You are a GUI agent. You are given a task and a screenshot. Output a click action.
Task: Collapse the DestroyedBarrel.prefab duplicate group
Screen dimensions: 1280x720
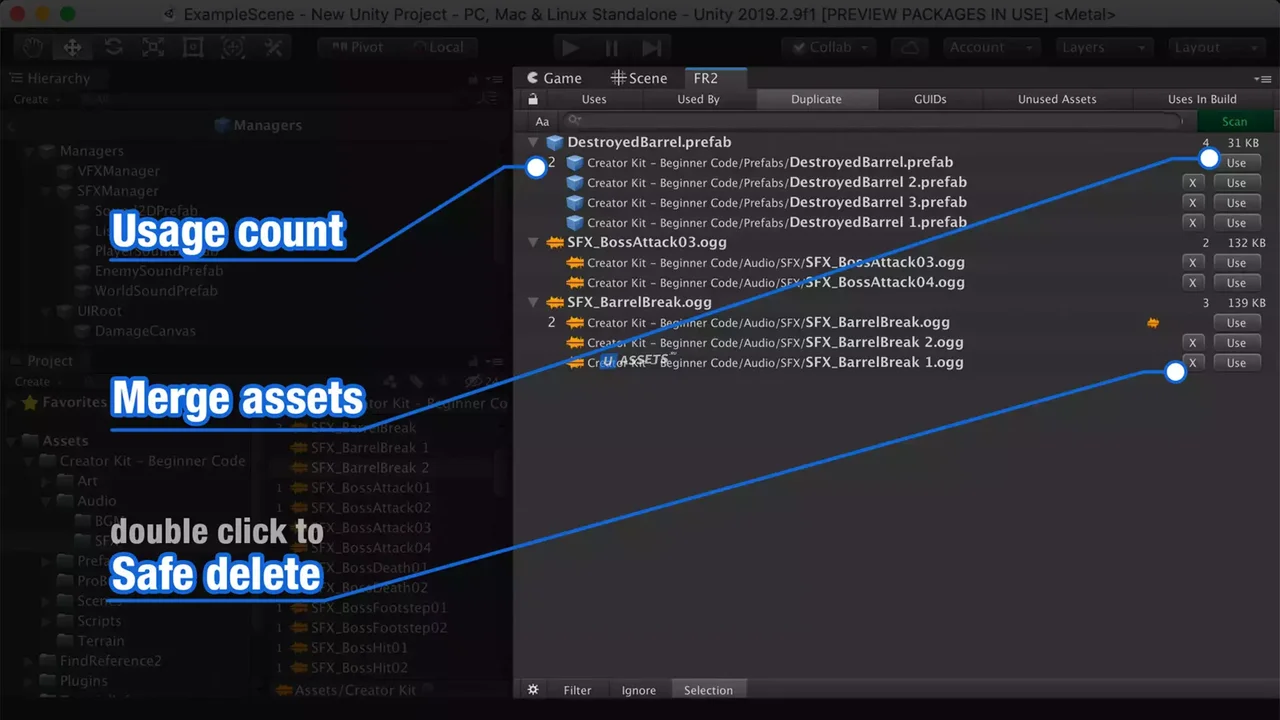point(533,143)
